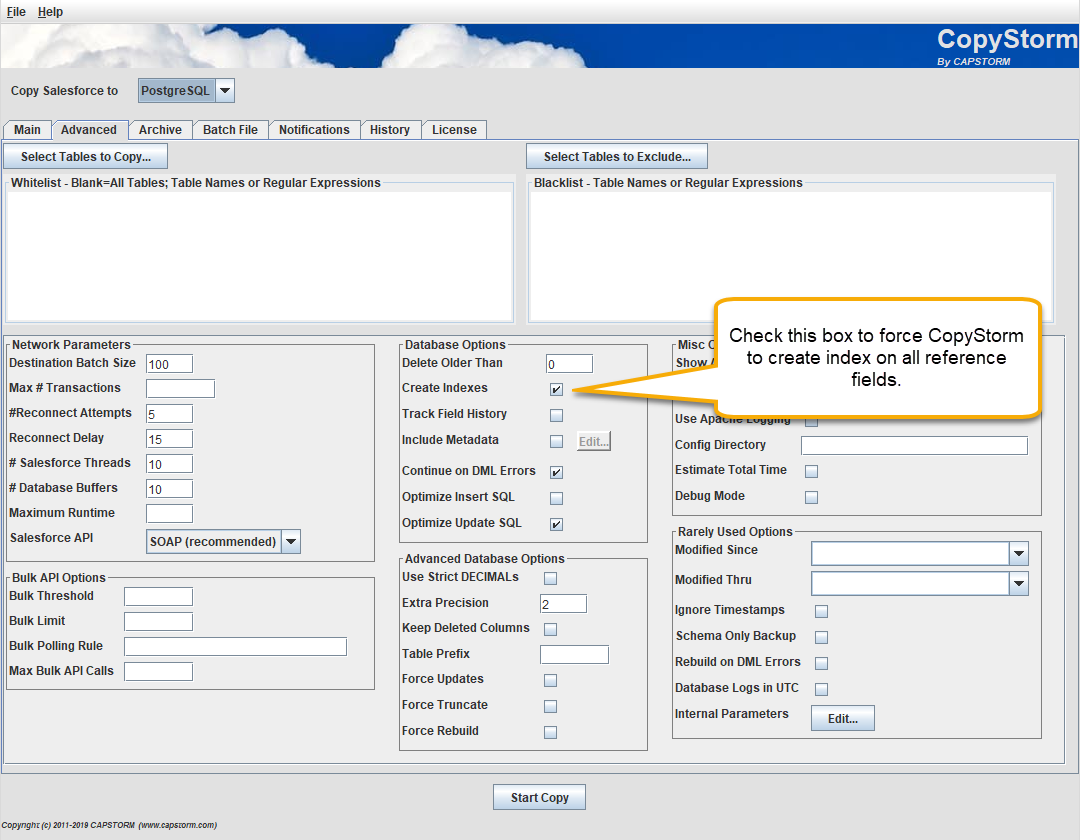
Task: Click inside the Whitelist text area
Action: coord(260,255)
